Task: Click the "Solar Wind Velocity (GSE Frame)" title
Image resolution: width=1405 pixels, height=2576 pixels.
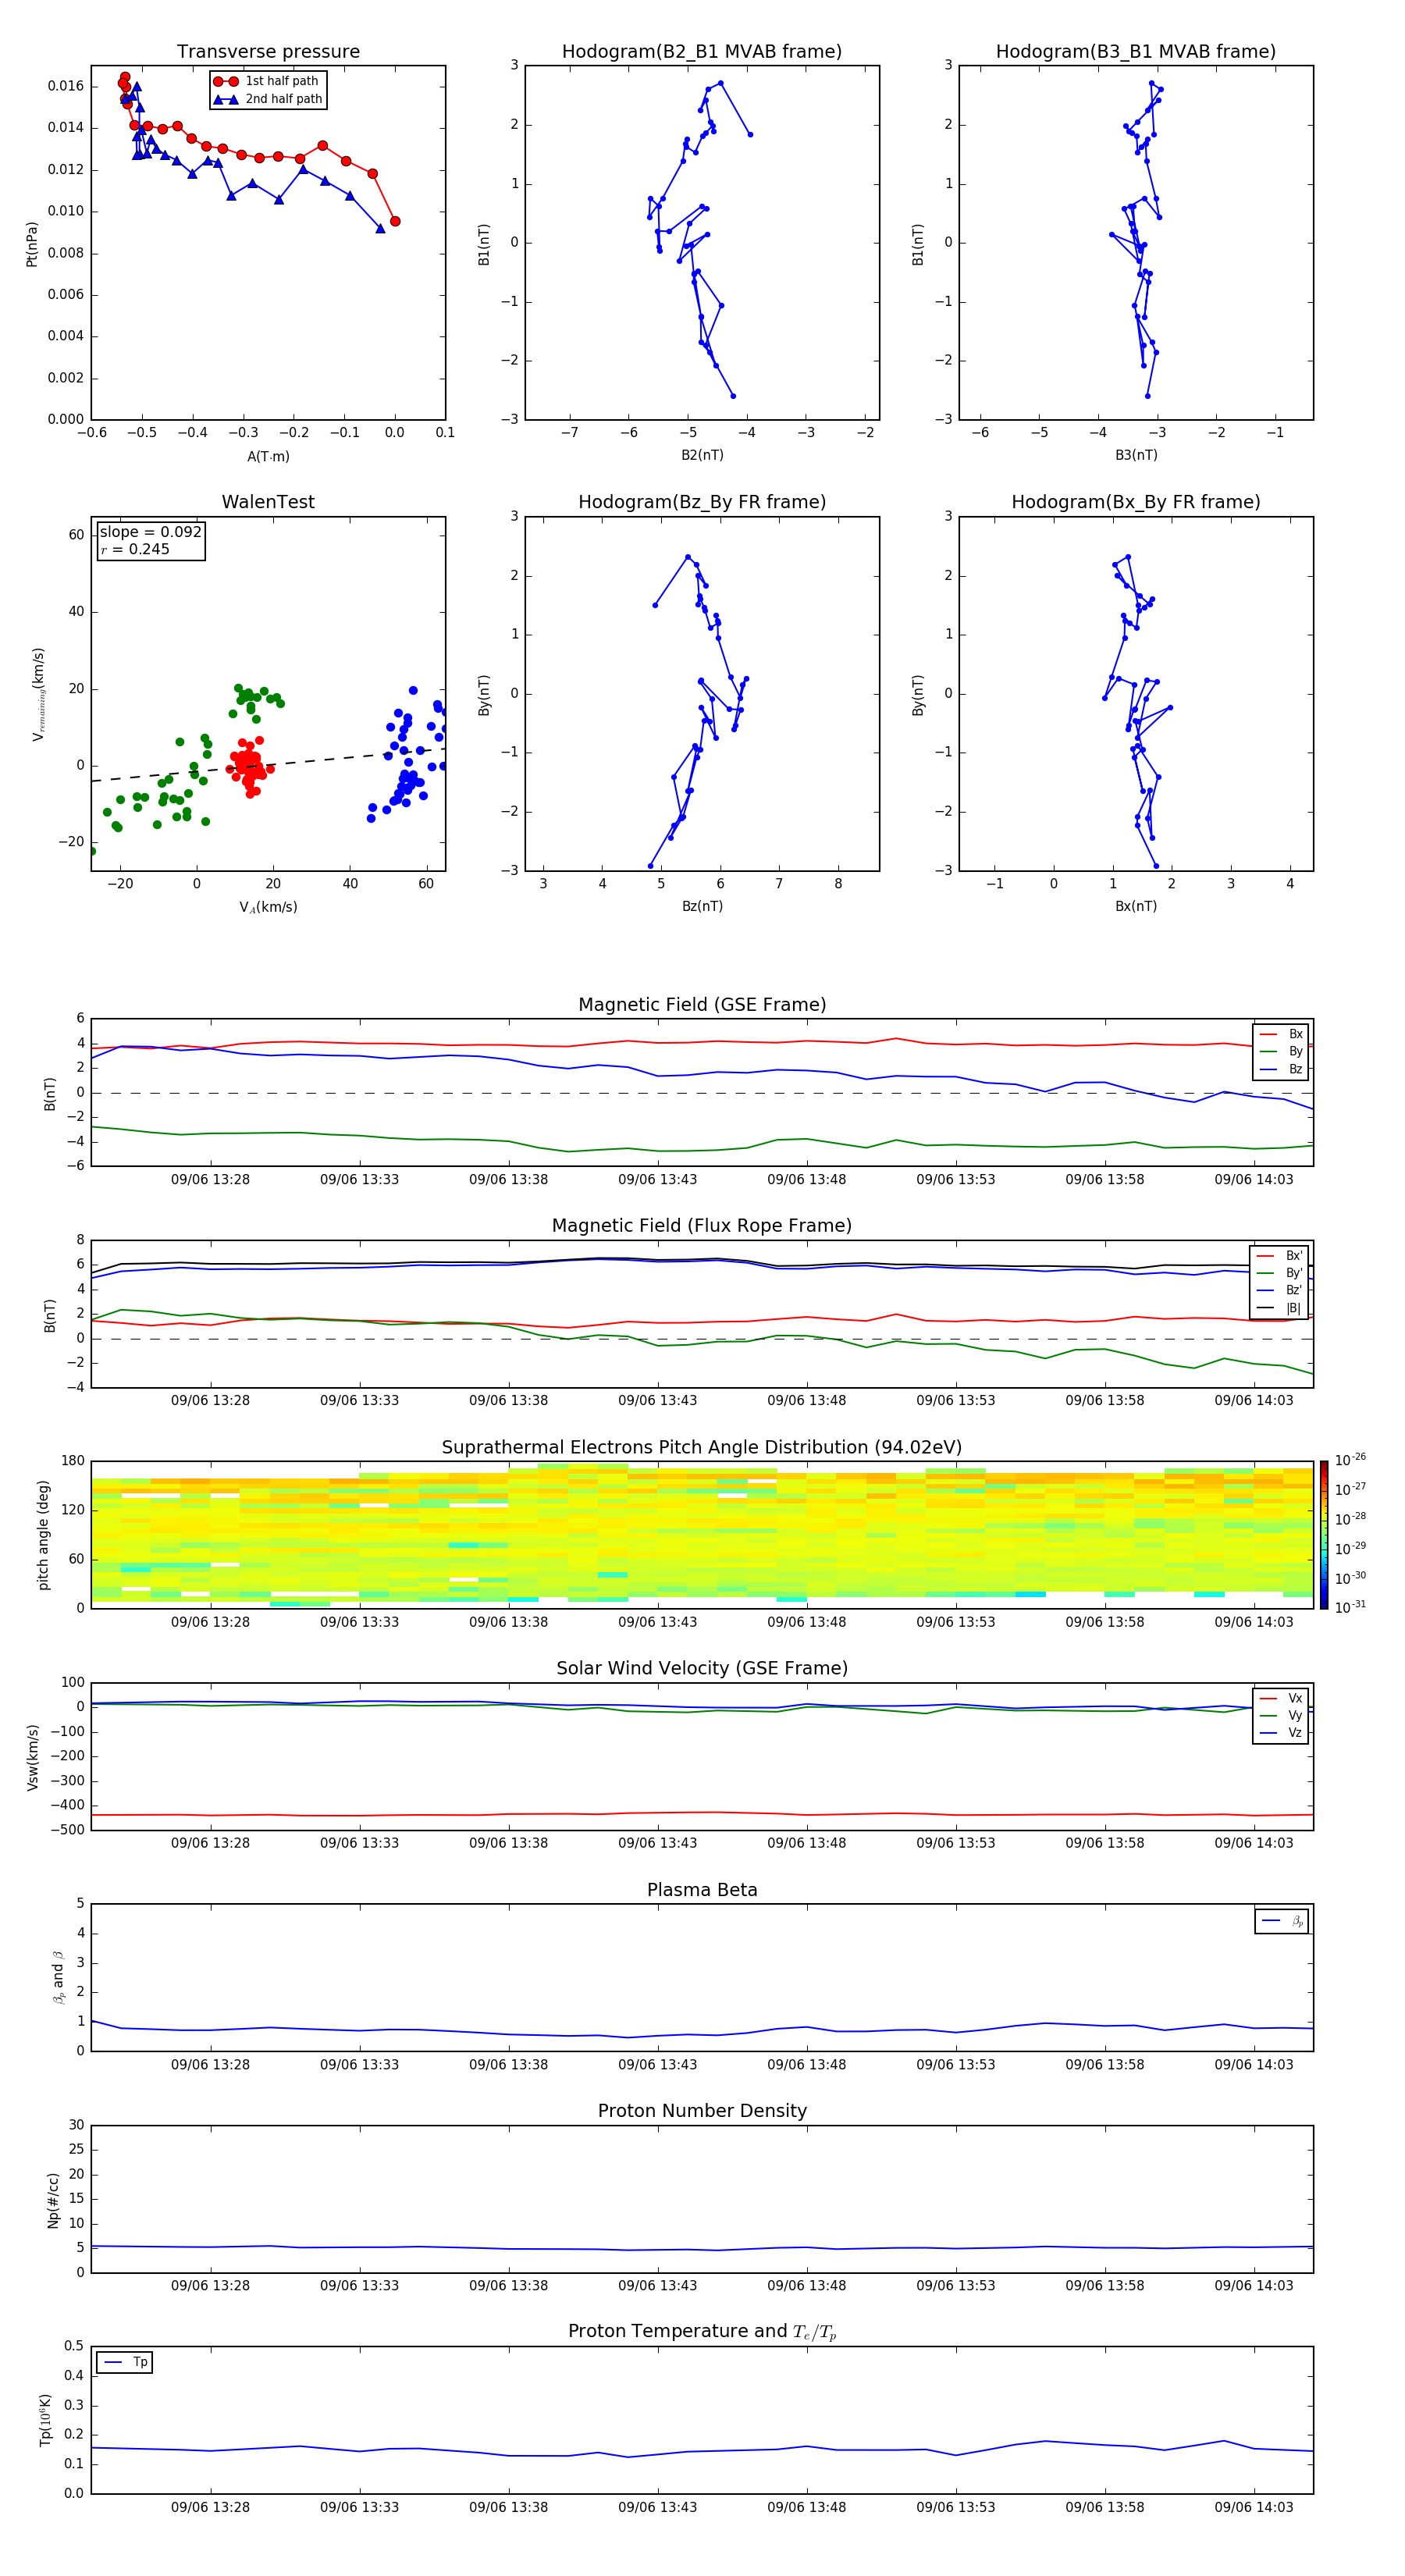Action: 702,1668
